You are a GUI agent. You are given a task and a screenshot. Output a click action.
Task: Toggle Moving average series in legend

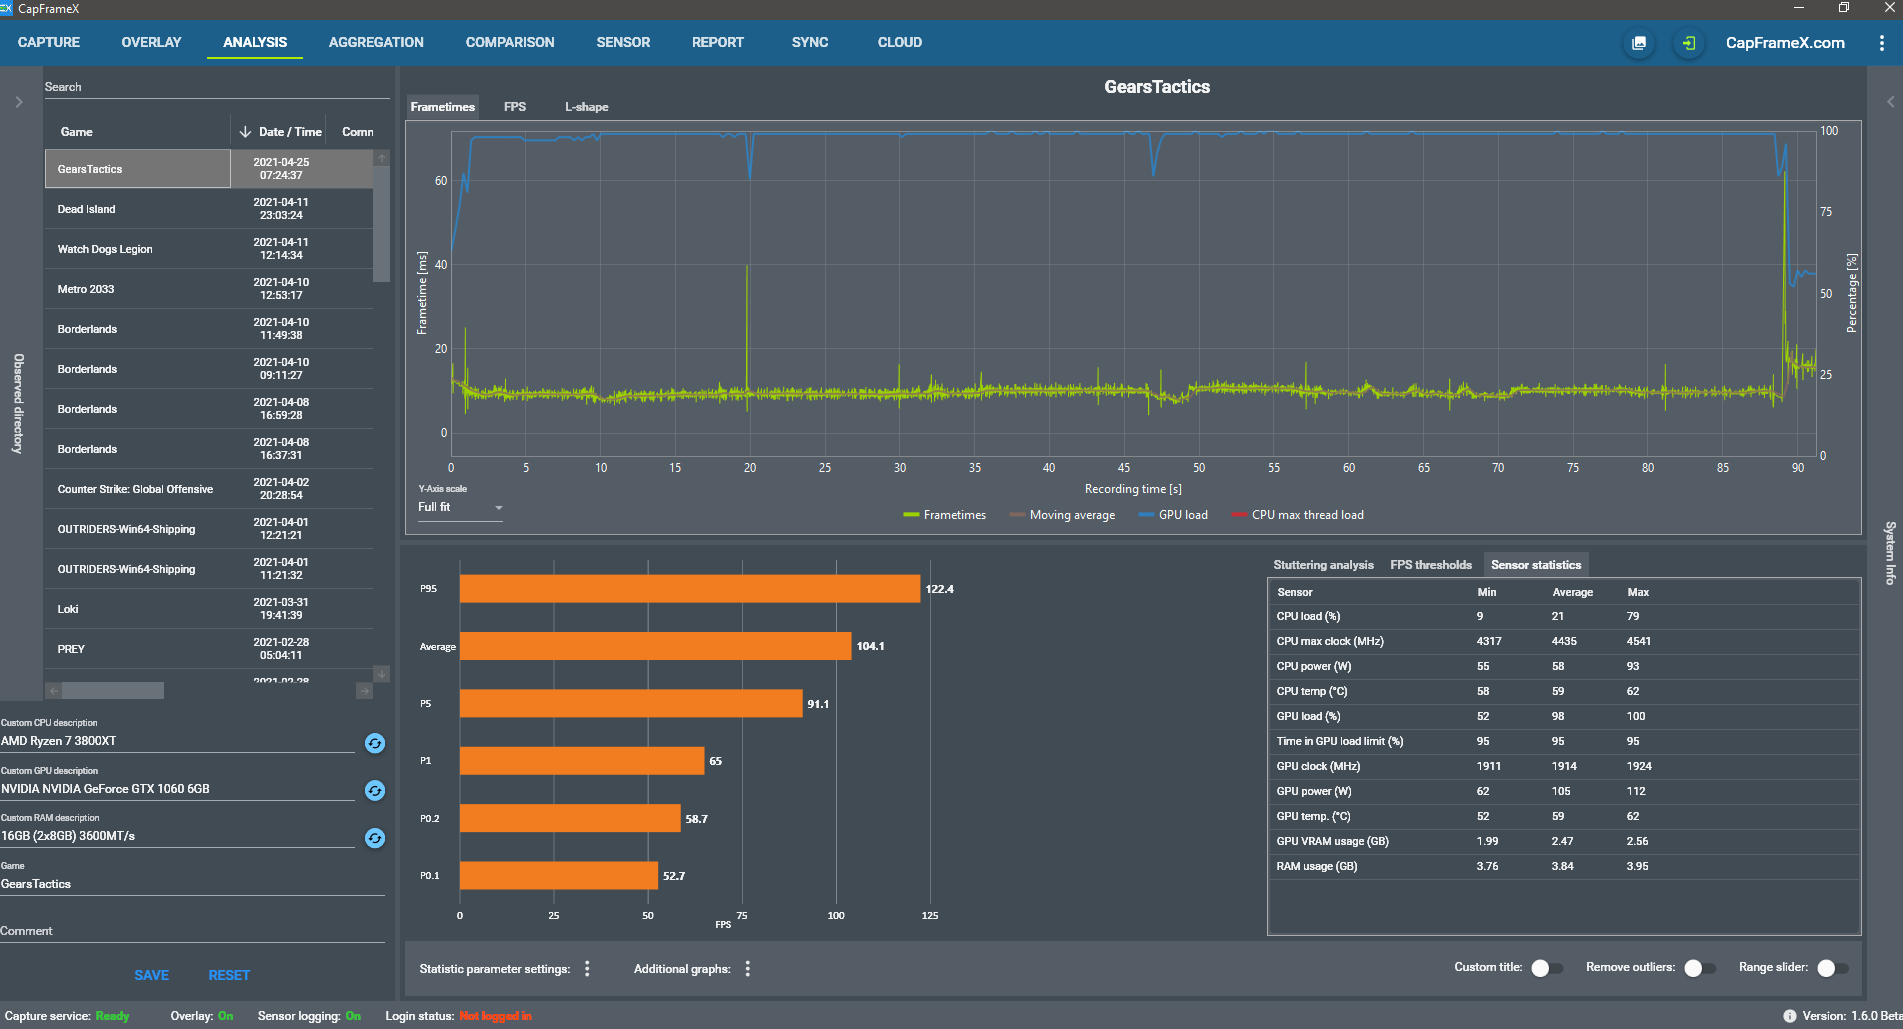1062,515
